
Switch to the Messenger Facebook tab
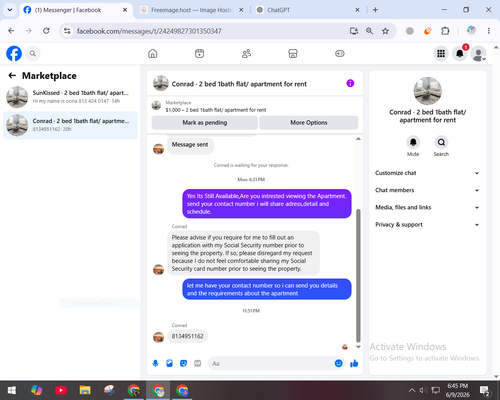pyautogui.click(x=76, y=10)
